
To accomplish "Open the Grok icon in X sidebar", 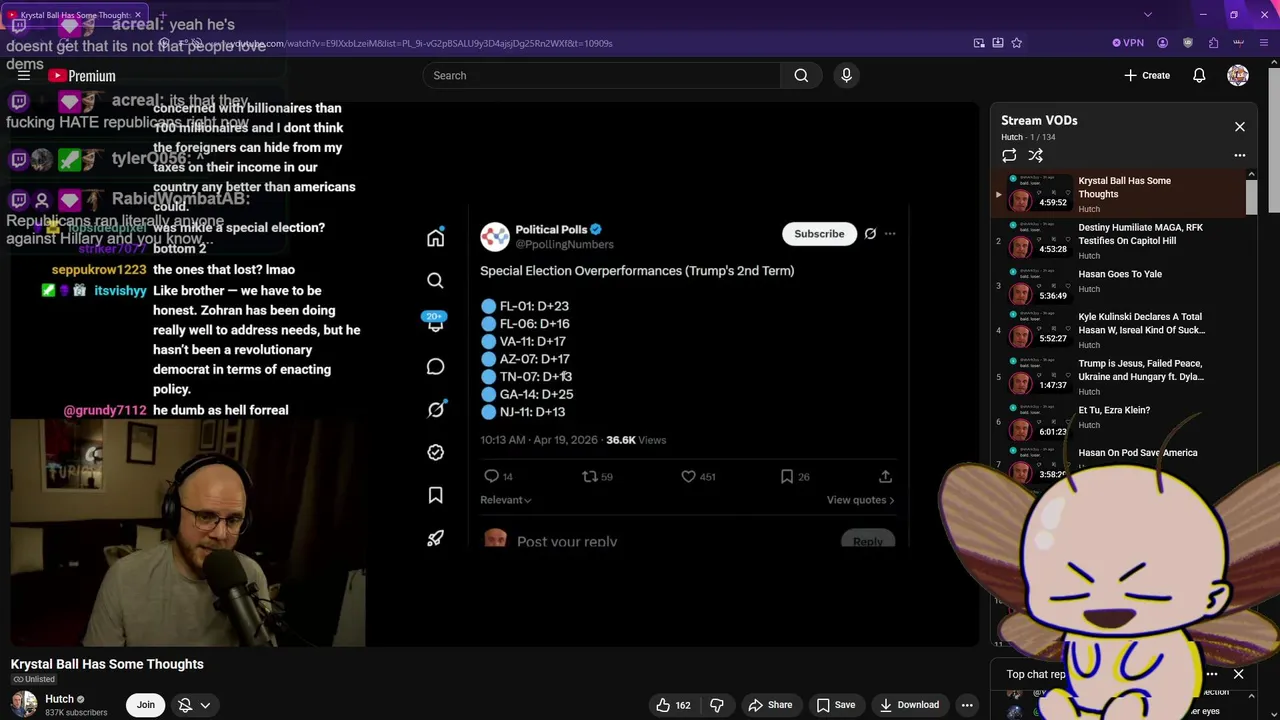I will point(435,410).
